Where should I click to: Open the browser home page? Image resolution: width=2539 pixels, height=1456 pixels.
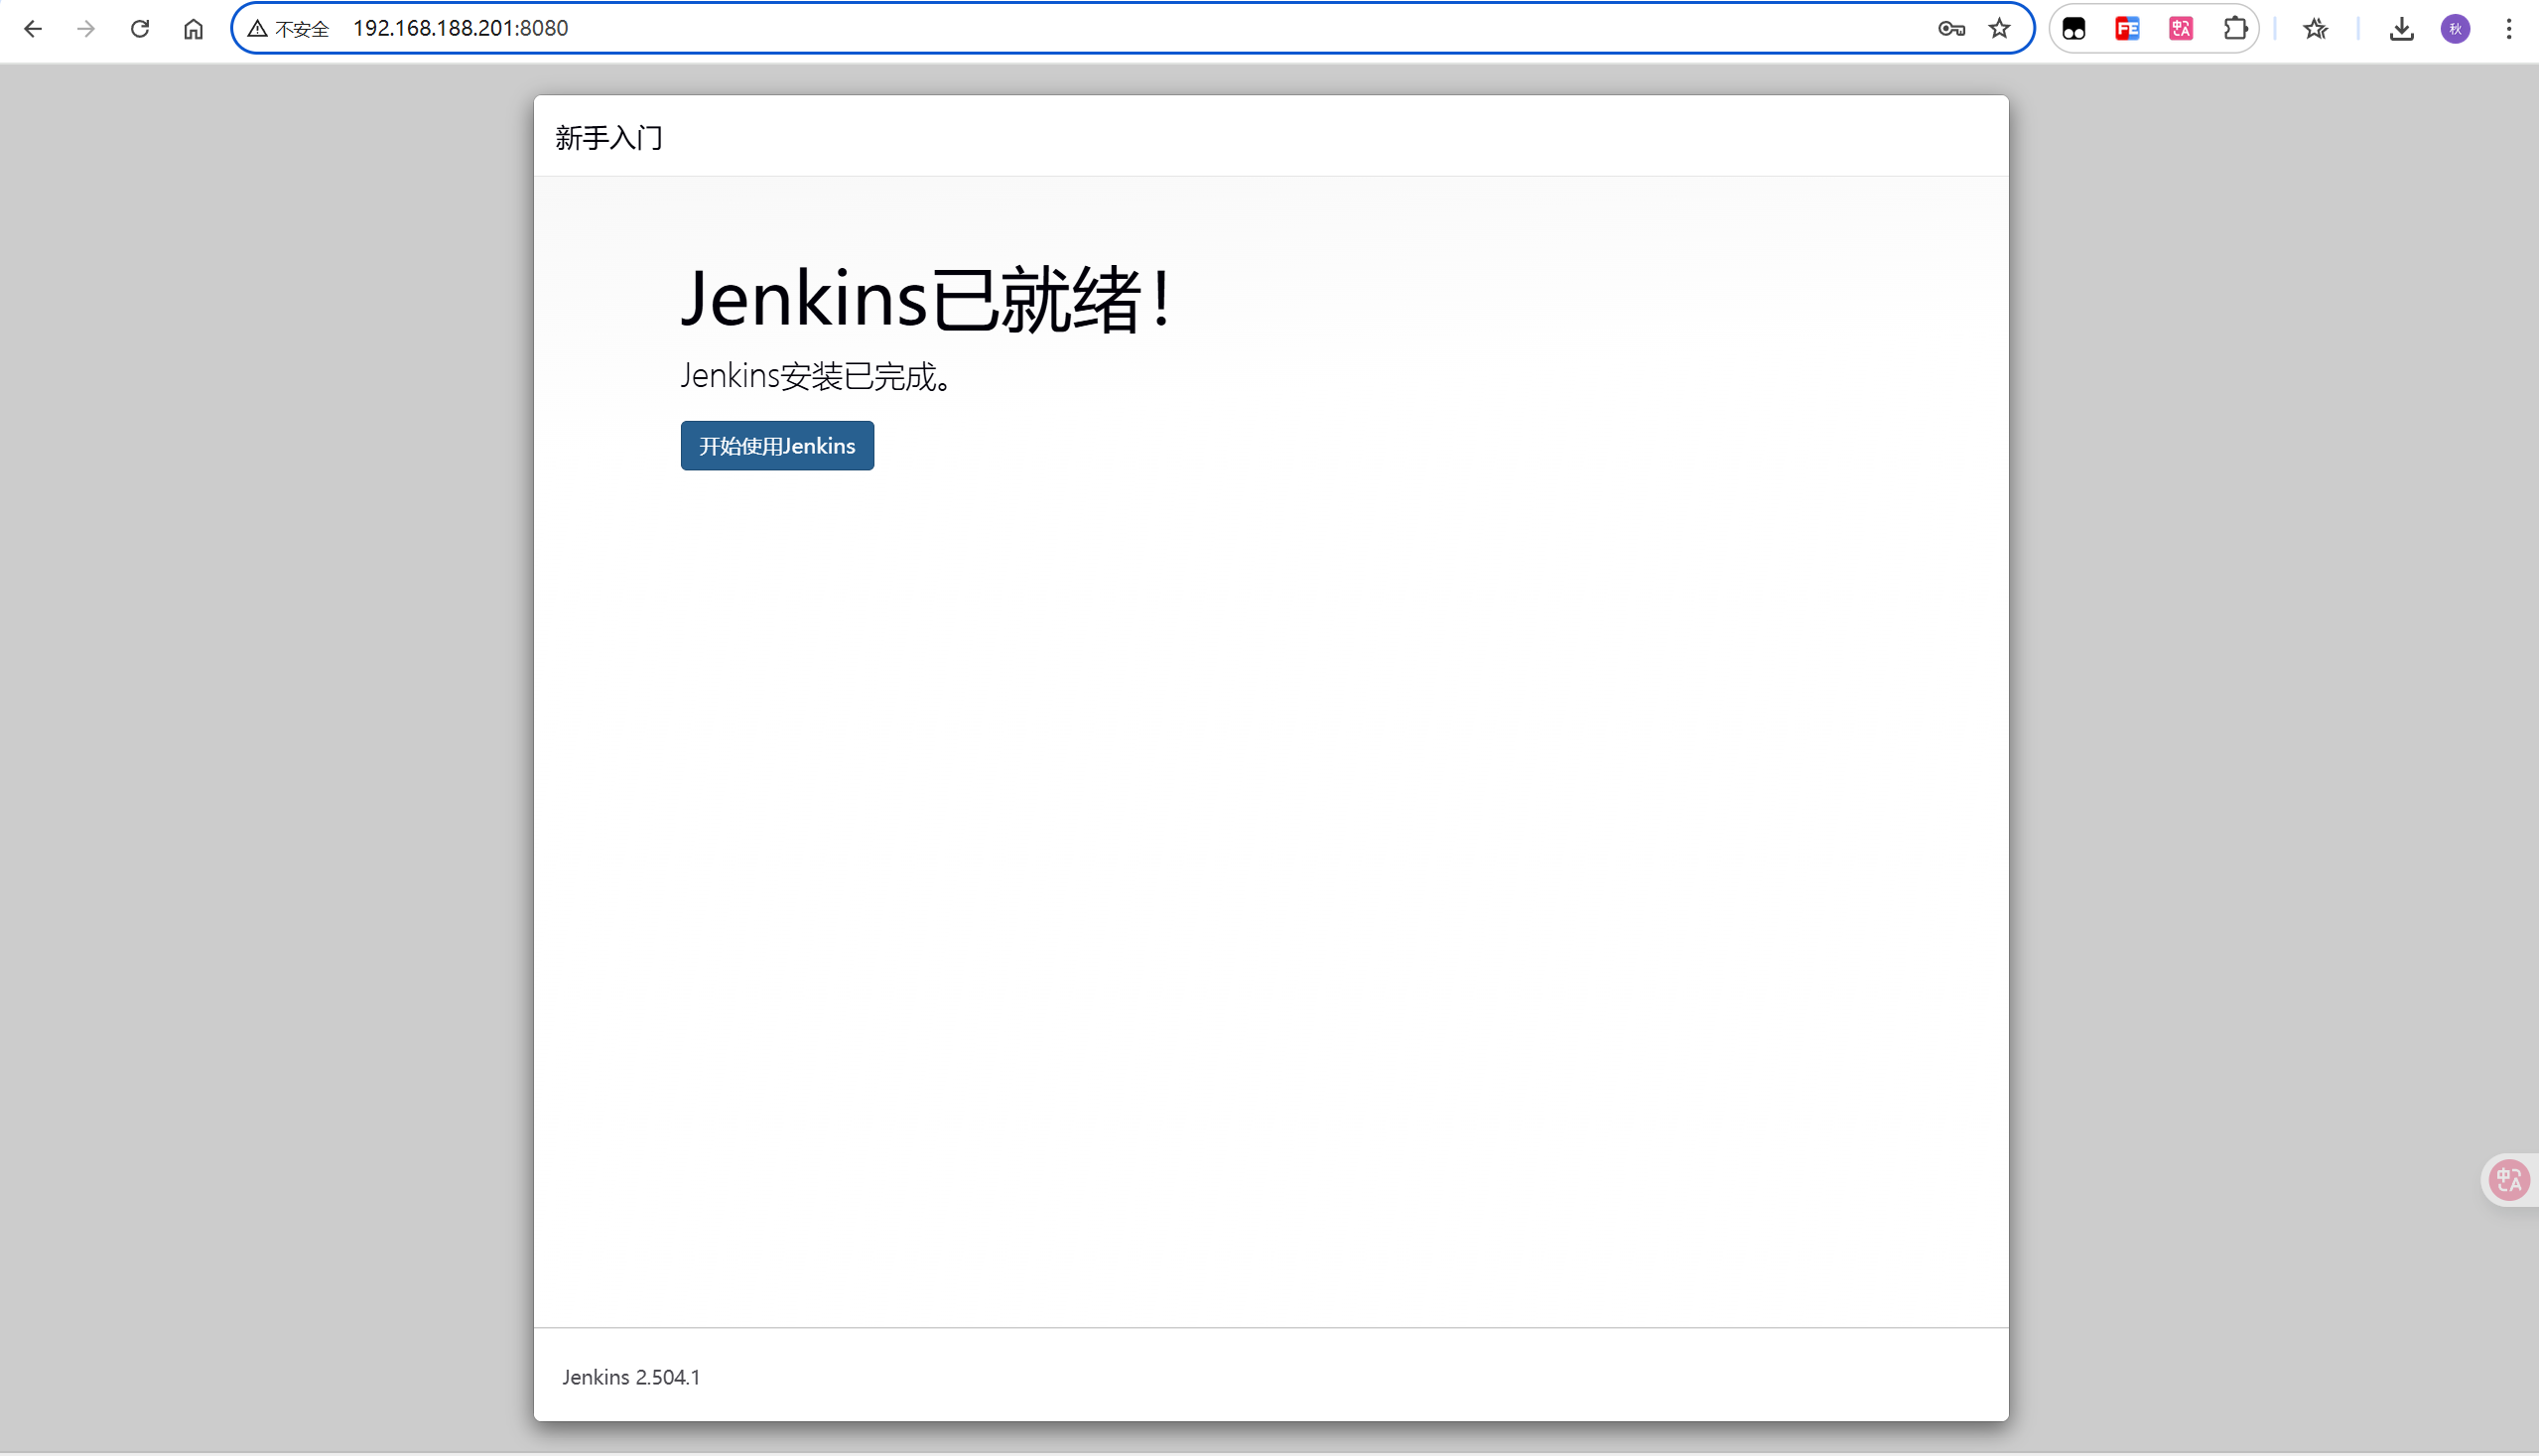click(193, 29)
